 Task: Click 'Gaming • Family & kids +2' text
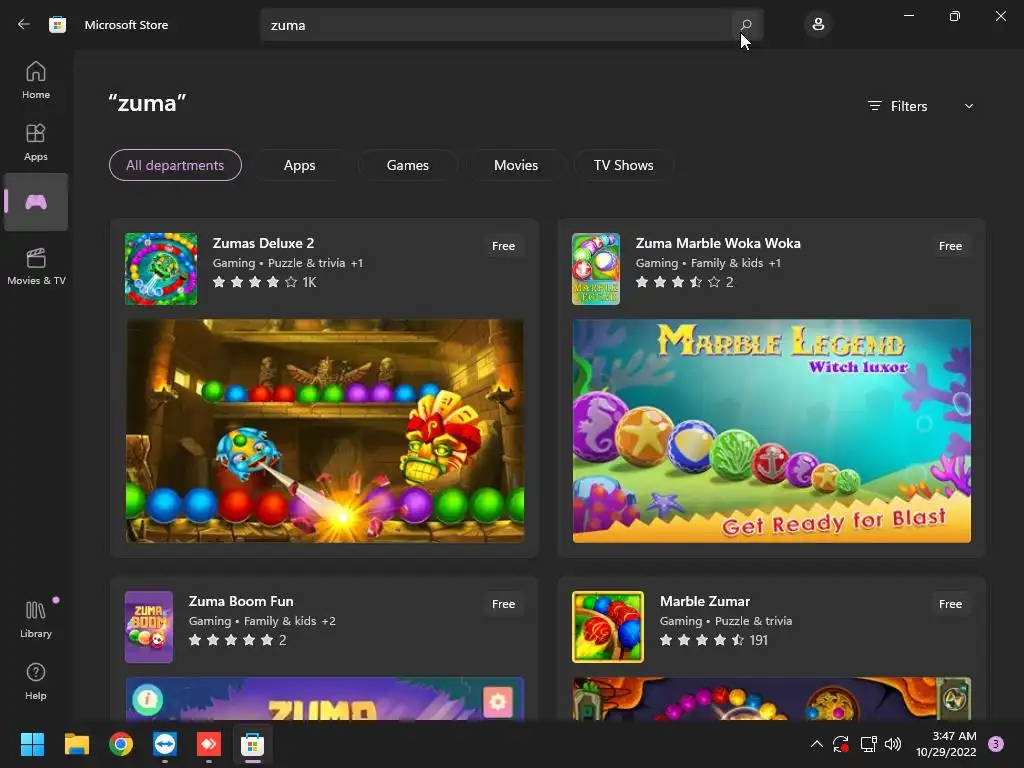click(x=262, y=620)
